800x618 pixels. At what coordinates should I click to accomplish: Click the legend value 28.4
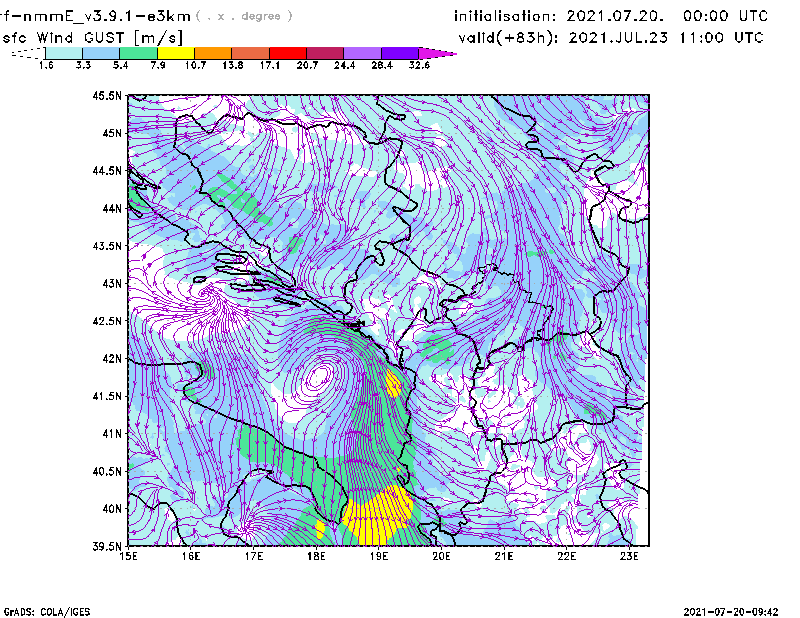tap(382, 65)
